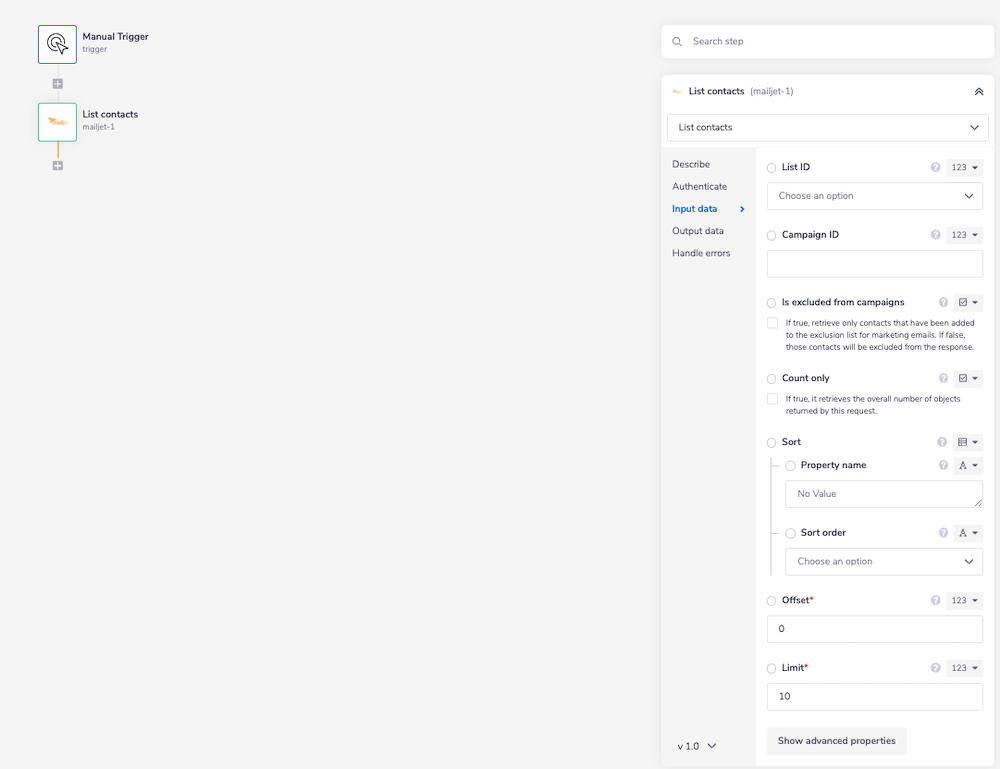Show help for Sort order field
Screen dimensions: 1000x769
click(x=943, y=533)
